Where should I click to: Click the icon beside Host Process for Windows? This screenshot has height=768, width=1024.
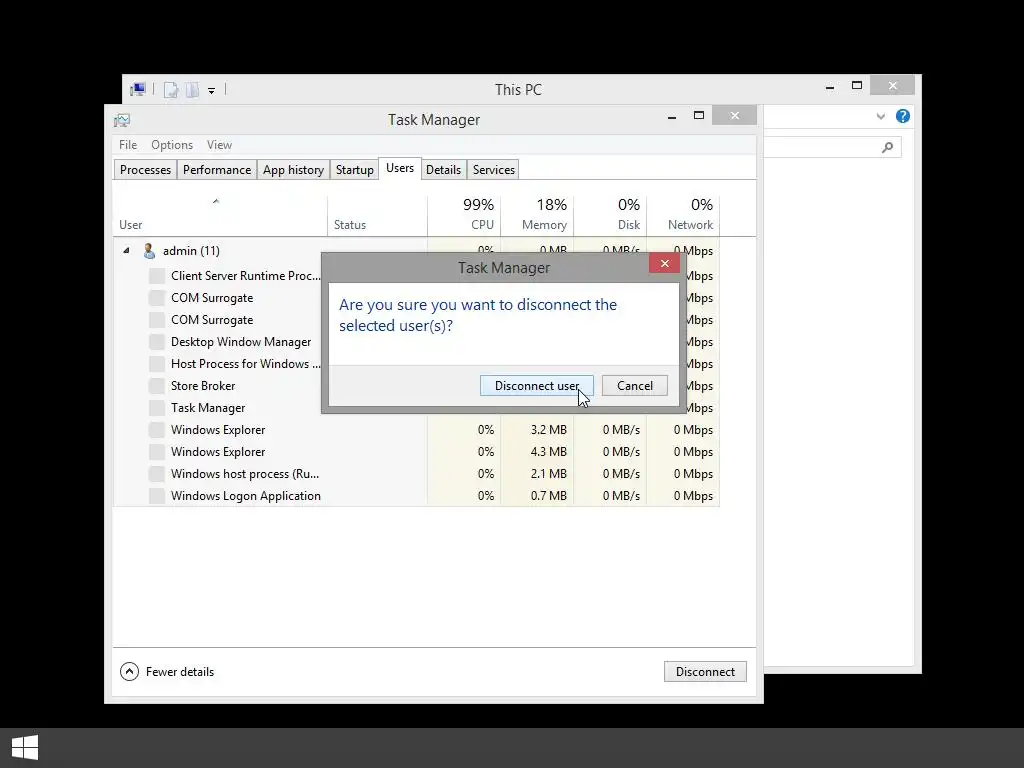[x=157, y=364]
